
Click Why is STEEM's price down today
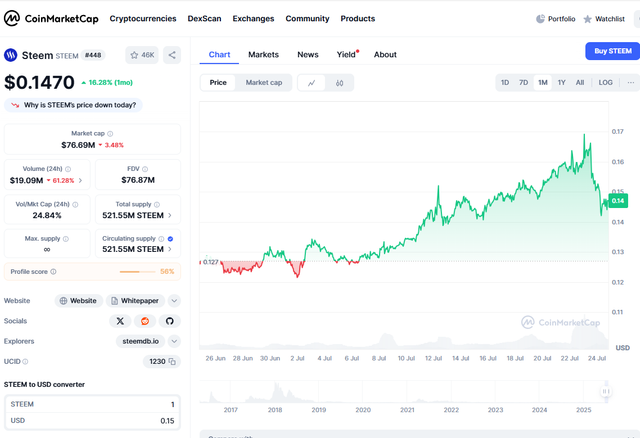(73, 105)
